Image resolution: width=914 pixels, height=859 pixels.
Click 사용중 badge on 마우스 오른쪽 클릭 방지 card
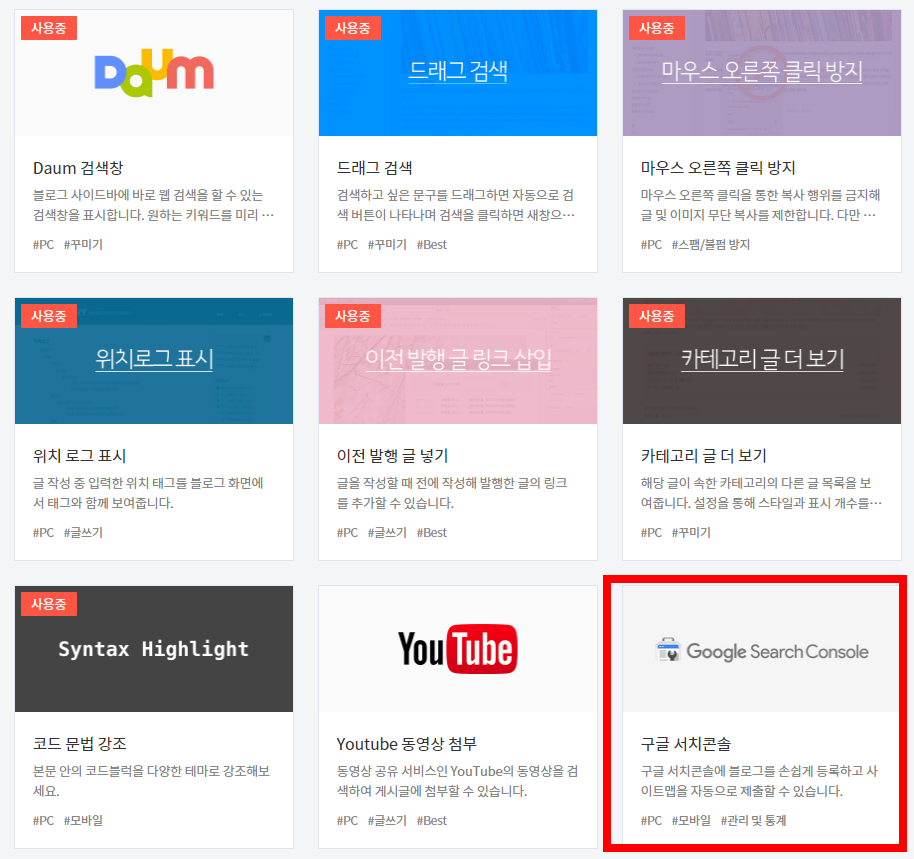(x=656, y=28)
